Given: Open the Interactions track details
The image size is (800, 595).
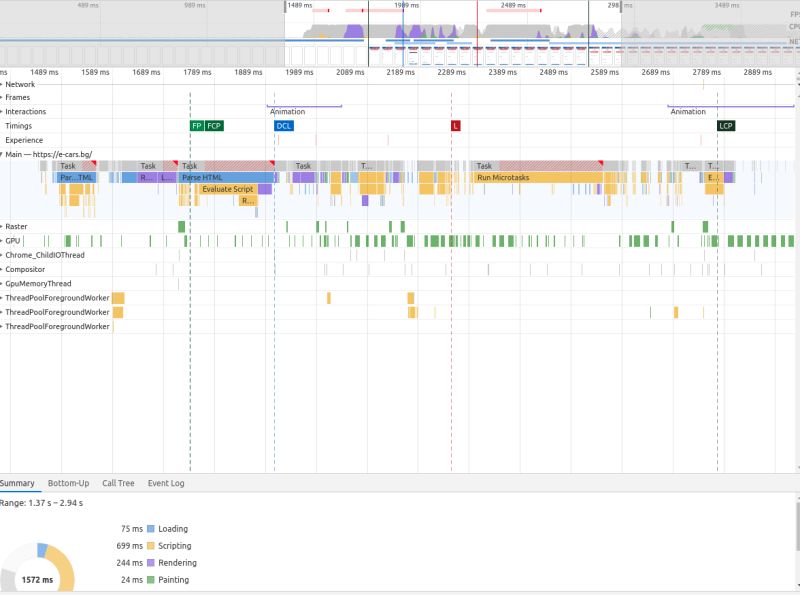Looking at the screenshot, I should 5,111.
